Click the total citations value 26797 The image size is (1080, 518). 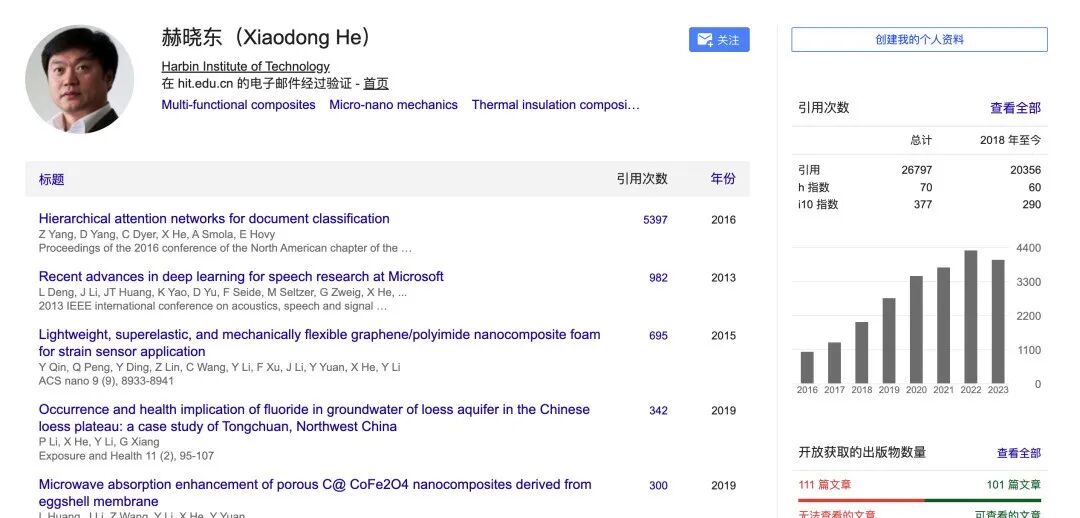(917, 170)
